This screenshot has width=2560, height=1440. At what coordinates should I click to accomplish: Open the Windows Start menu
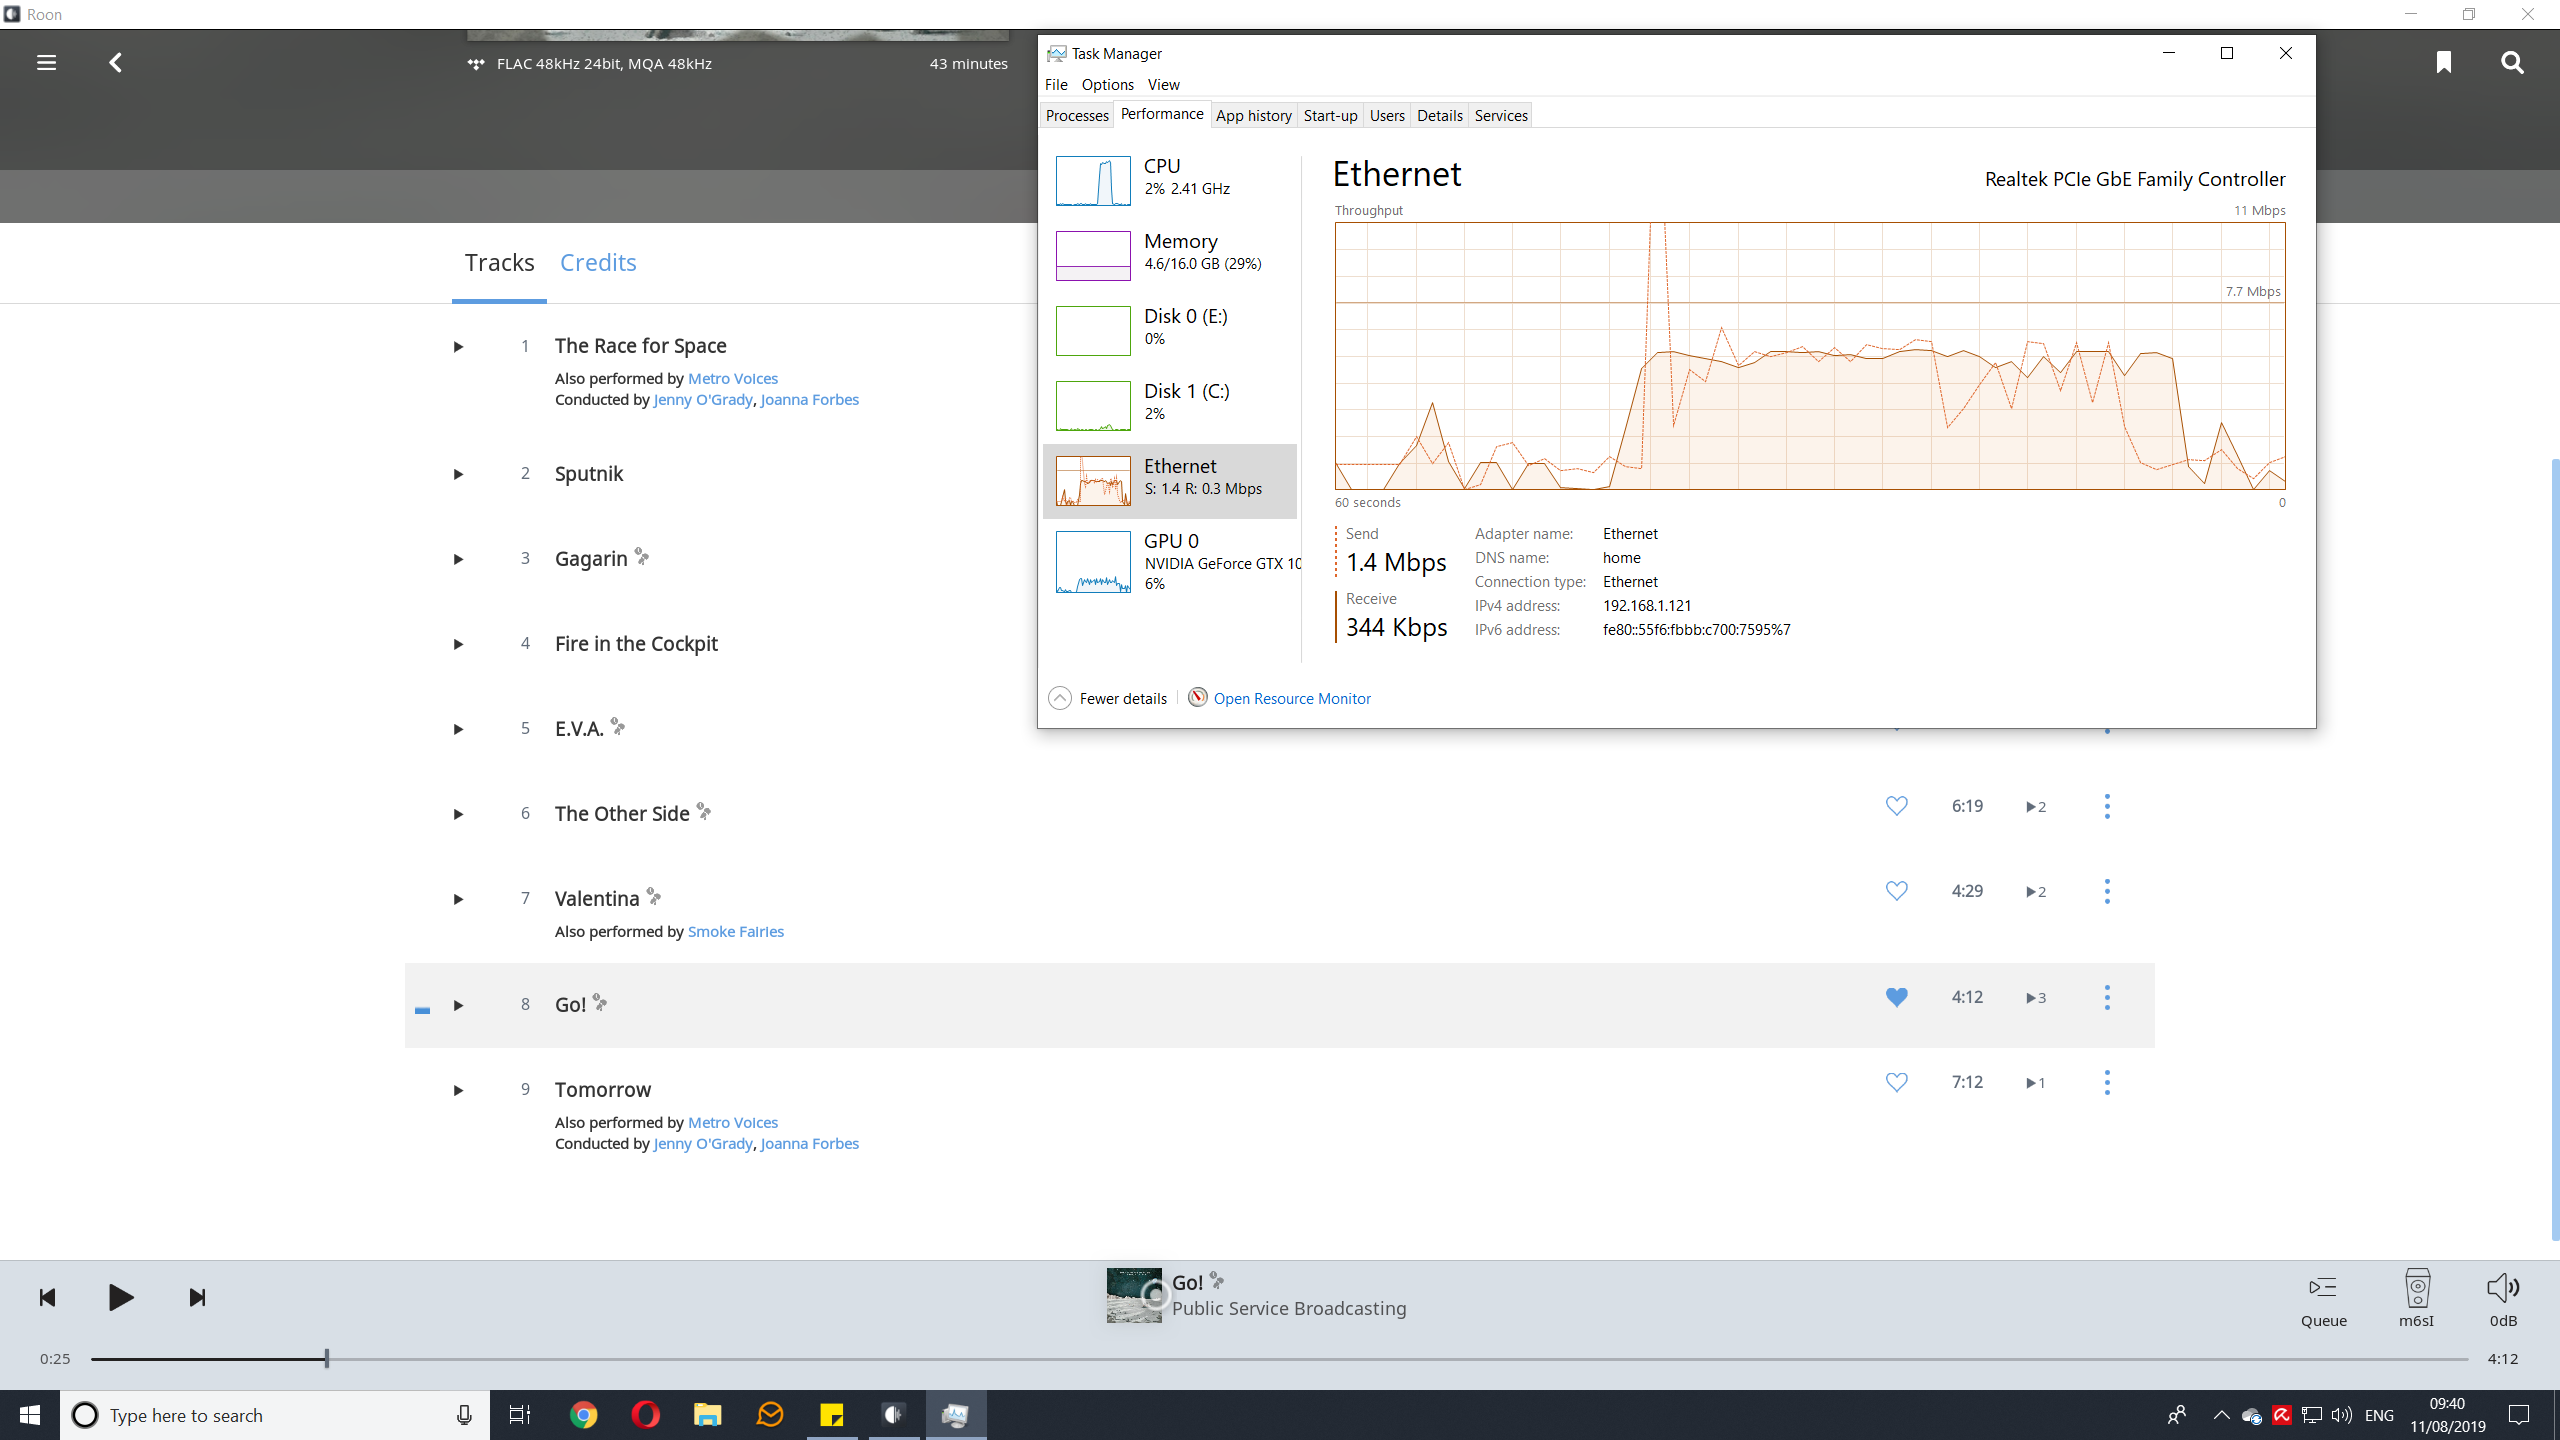point(30,1415)
